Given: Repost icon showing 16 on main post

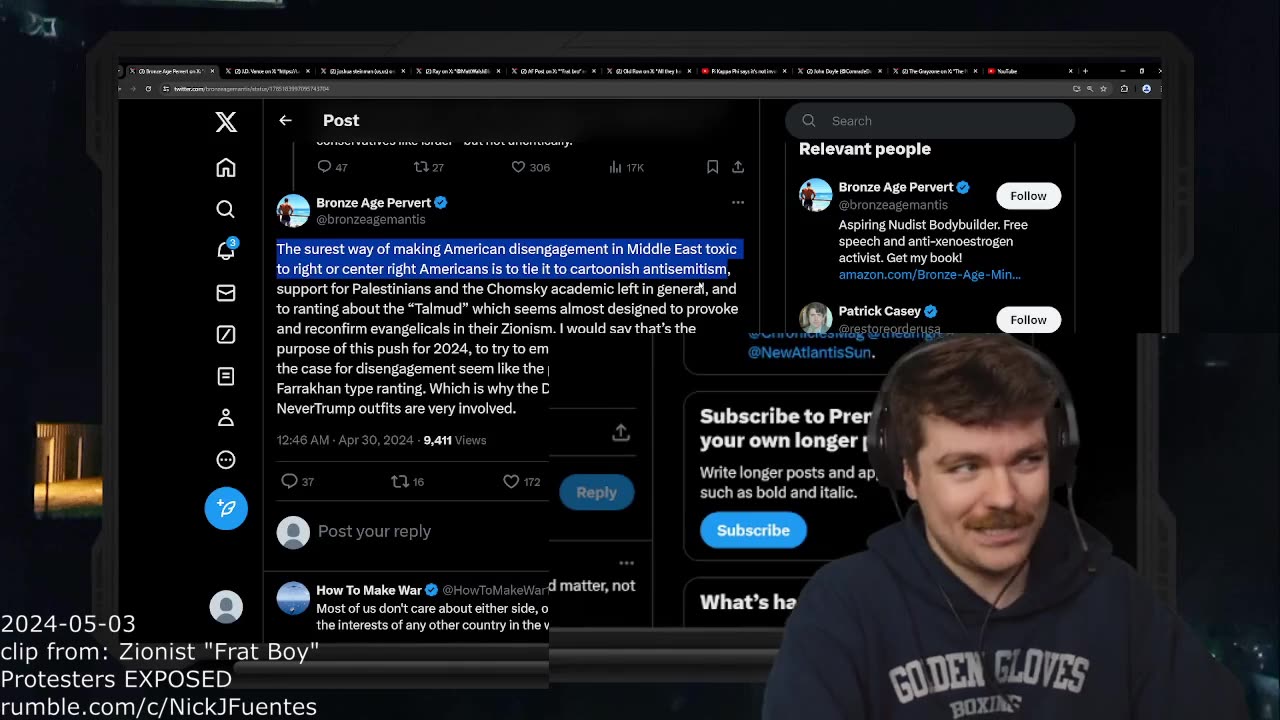Looking at the screenshot, I should tap(400, 481).
